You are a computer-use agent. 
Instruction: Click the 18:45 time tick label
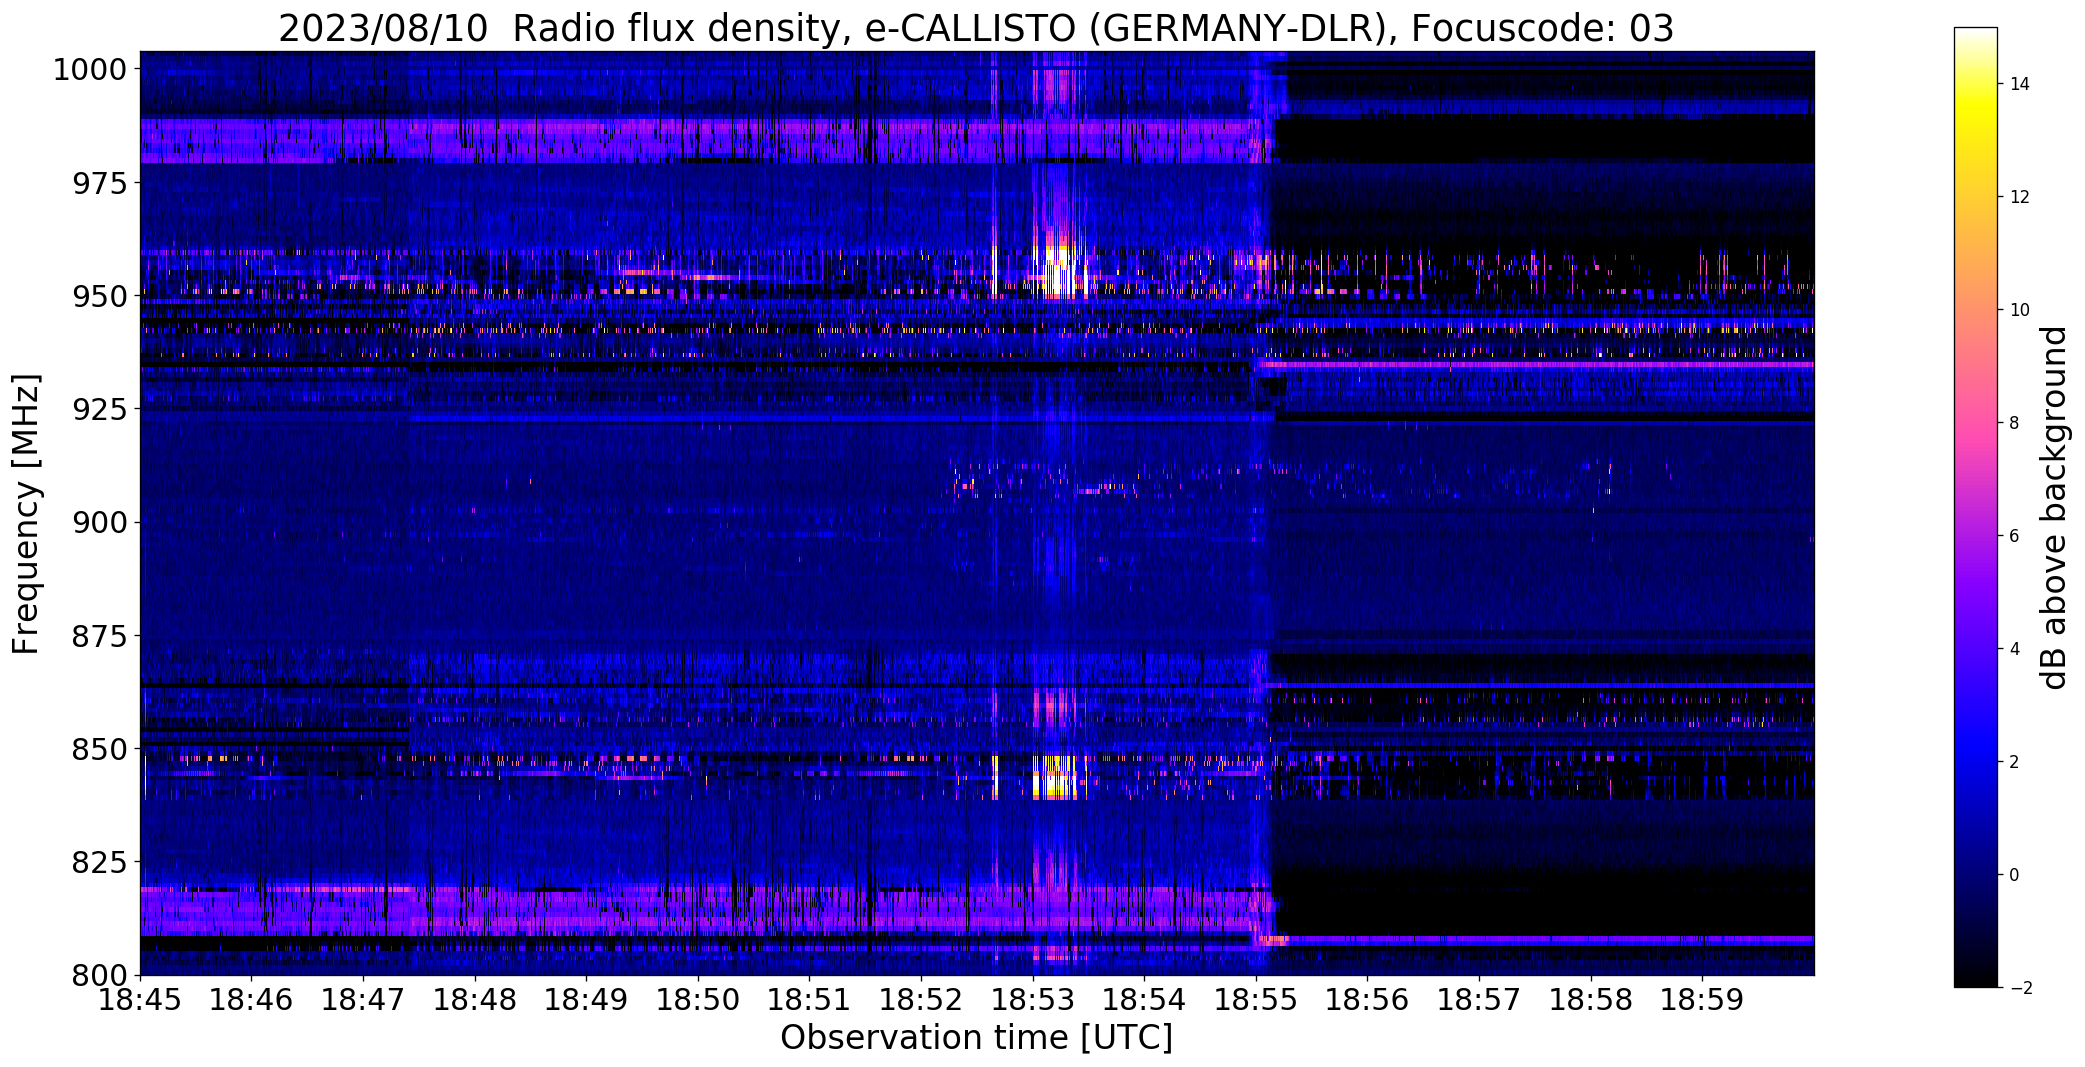coord(140,1000)
